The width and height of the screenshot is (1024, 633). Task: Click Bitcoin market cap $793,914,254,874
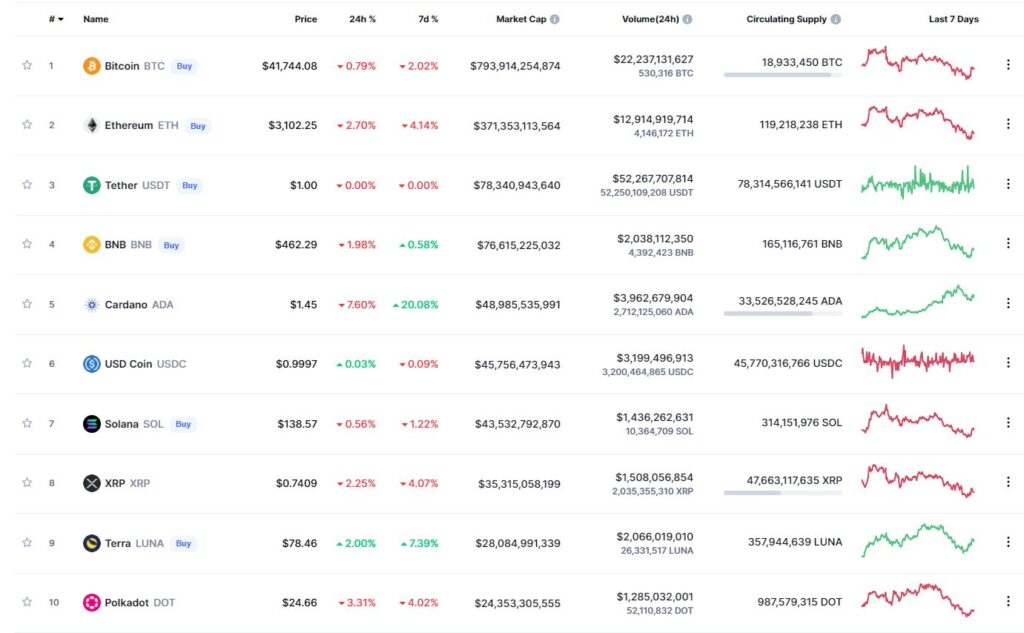click(x=515, y=66)
